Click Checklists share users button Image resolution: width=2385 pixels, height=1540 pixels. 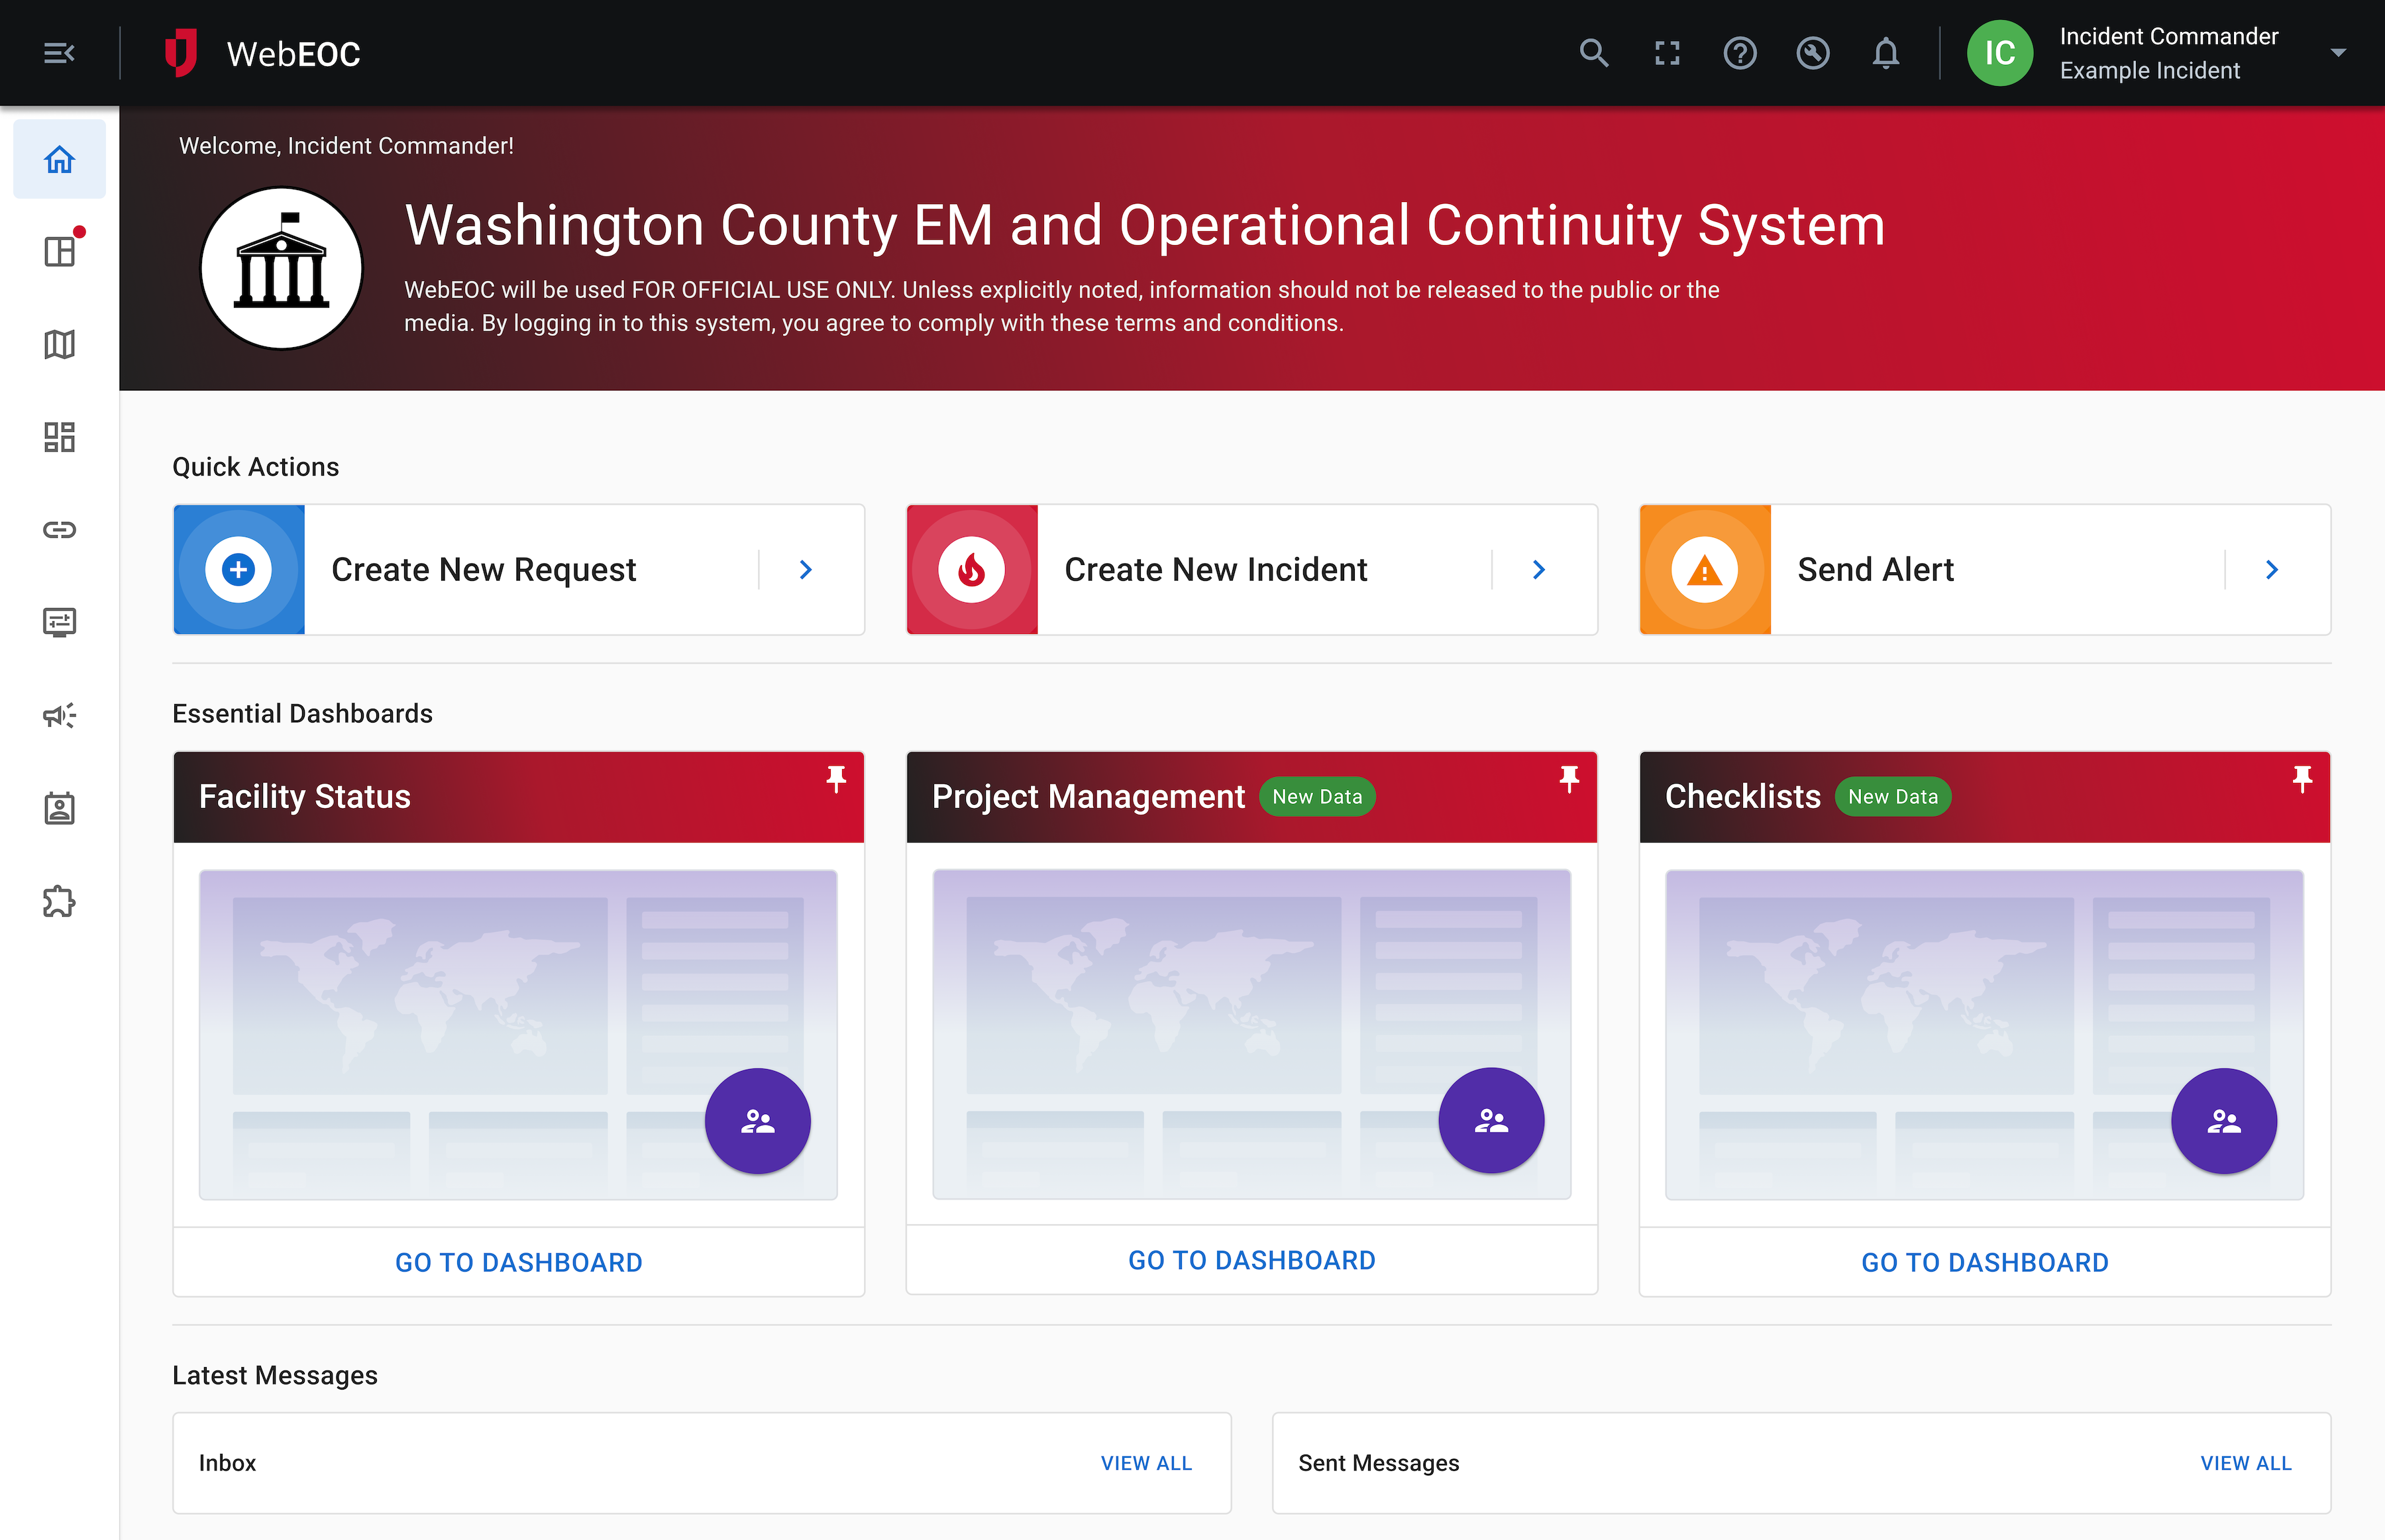click(2224, 1122)
